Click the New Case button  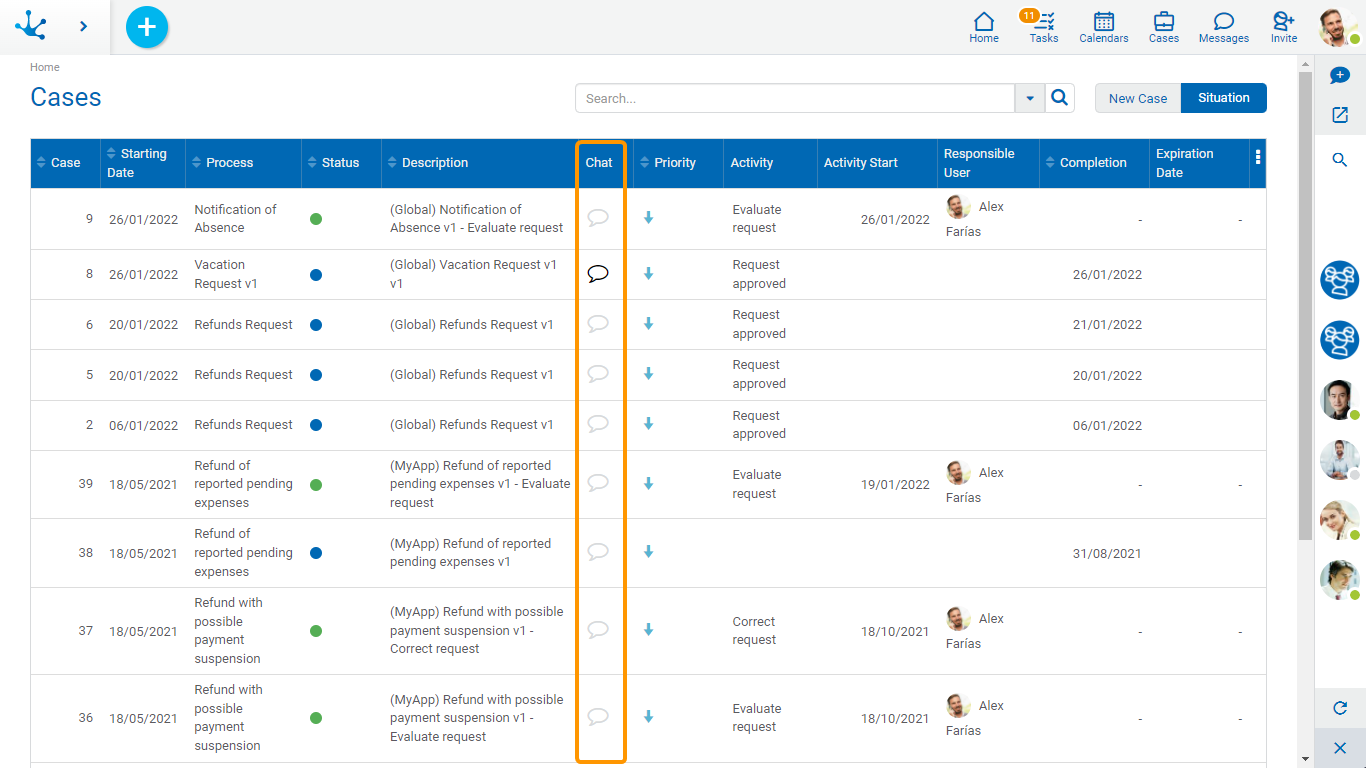click(x=1138, y=98)
